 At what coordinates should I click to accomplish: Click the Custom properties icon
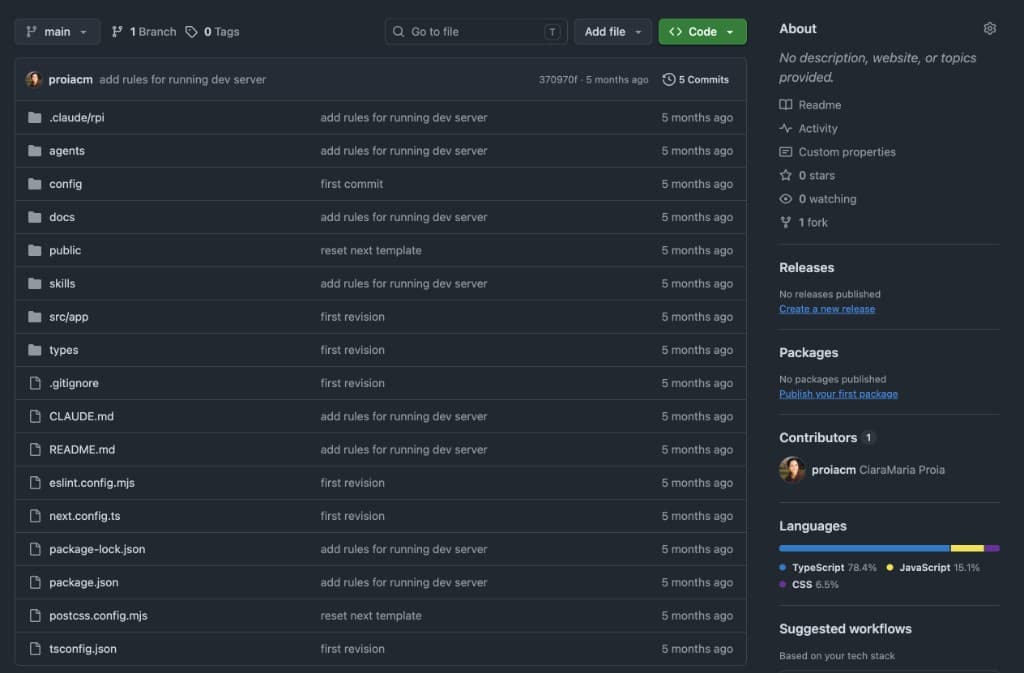[786, 151]
